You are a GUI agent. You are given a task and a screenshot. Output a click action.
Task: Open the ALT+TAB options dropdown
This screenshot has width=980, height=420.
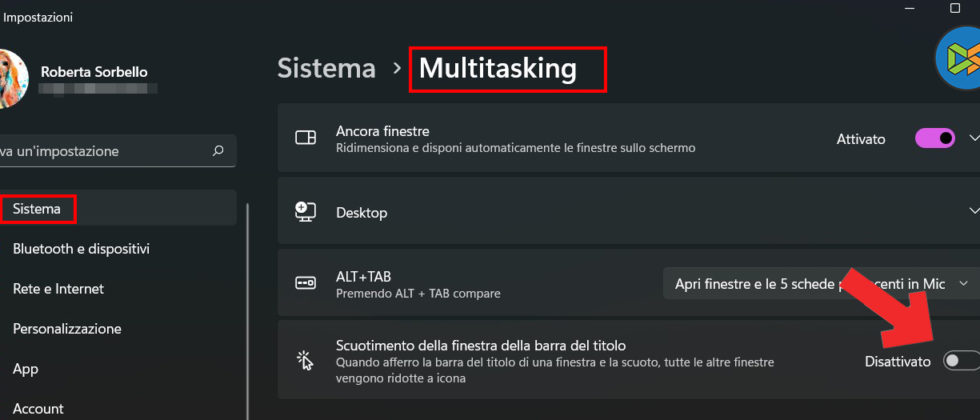coord(820,283)
